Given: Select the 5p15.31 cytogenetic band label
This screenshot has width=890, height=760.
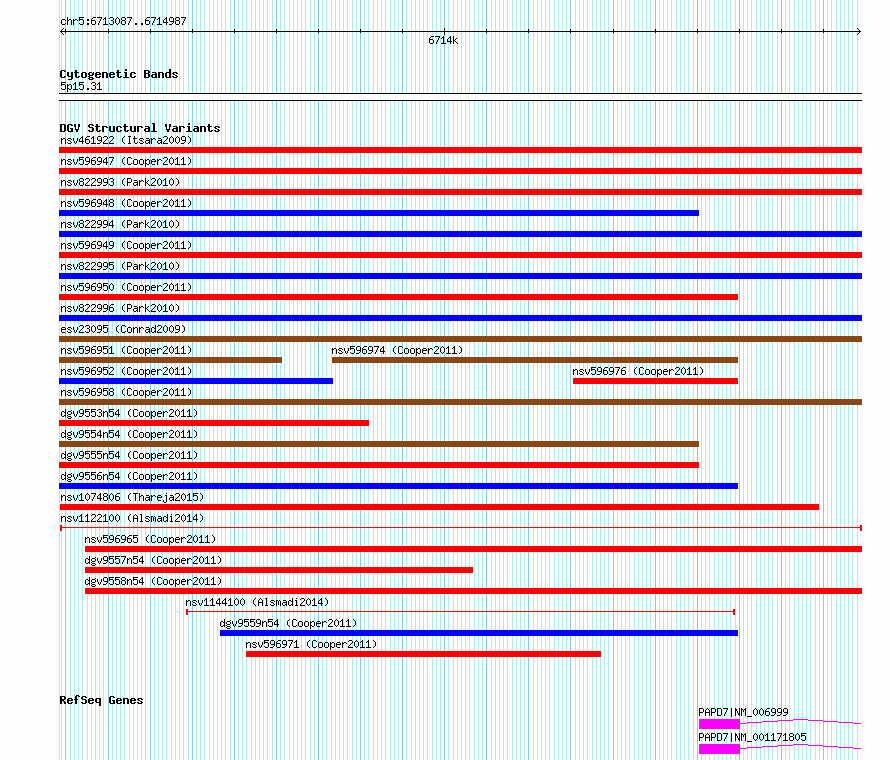Looking at the screenshot, I should click(81, 86).
